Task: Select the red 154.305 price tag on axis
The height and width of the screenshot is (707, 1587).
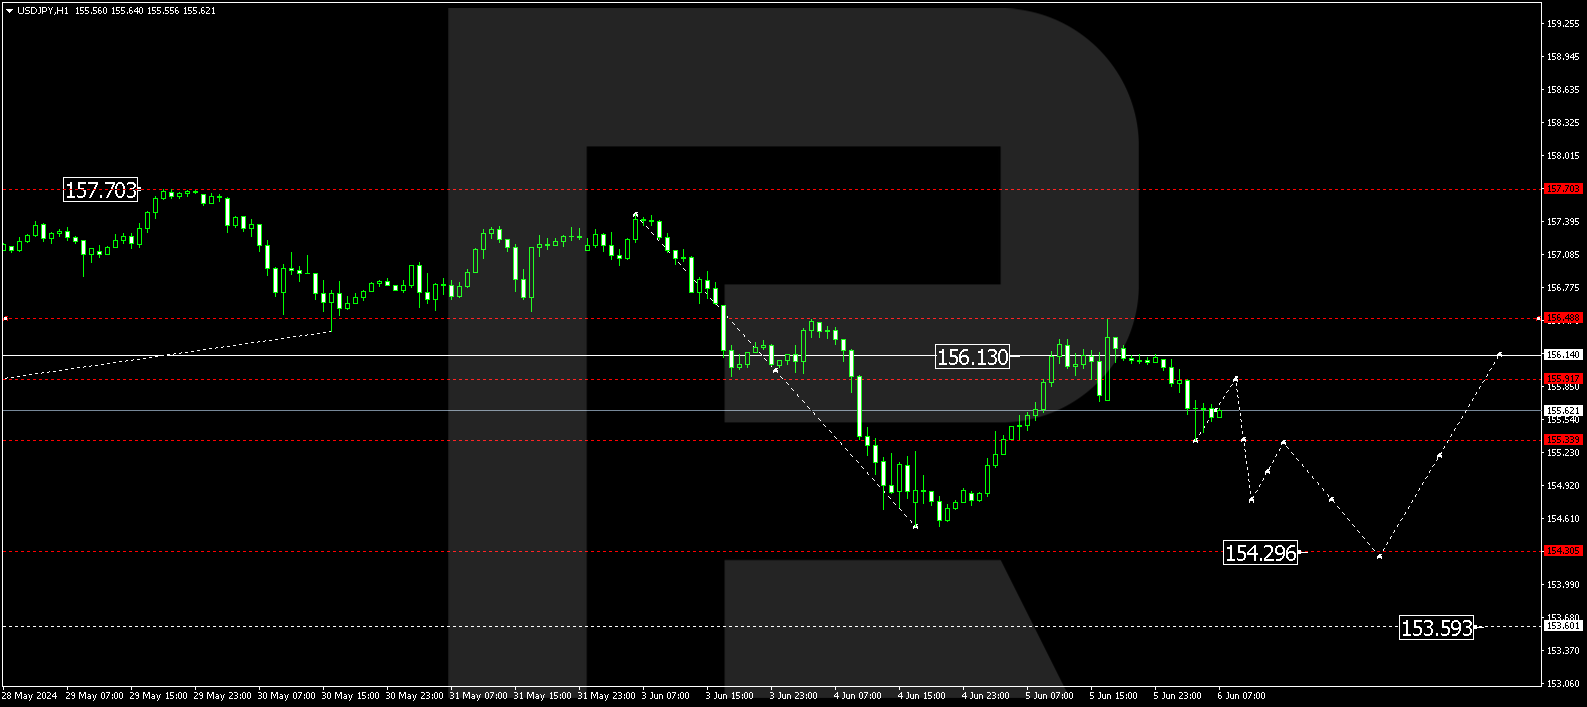Action: tap(1563, 551)
